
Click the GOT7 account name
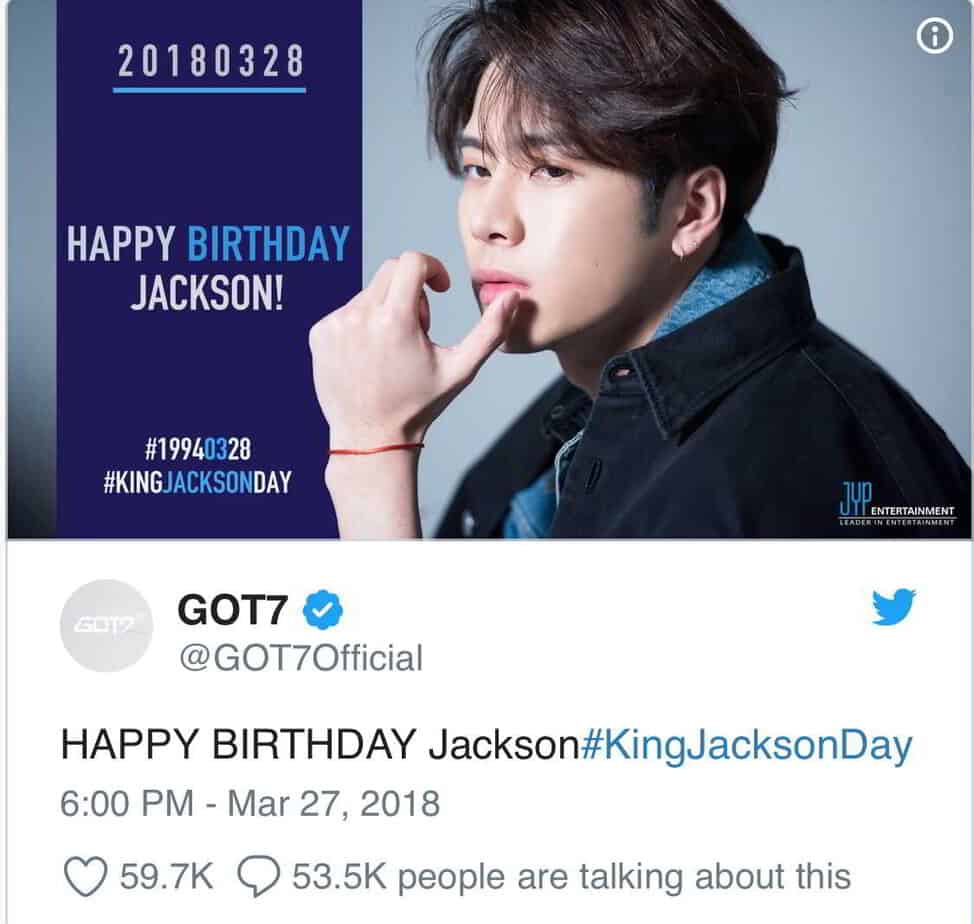point(233,610)
